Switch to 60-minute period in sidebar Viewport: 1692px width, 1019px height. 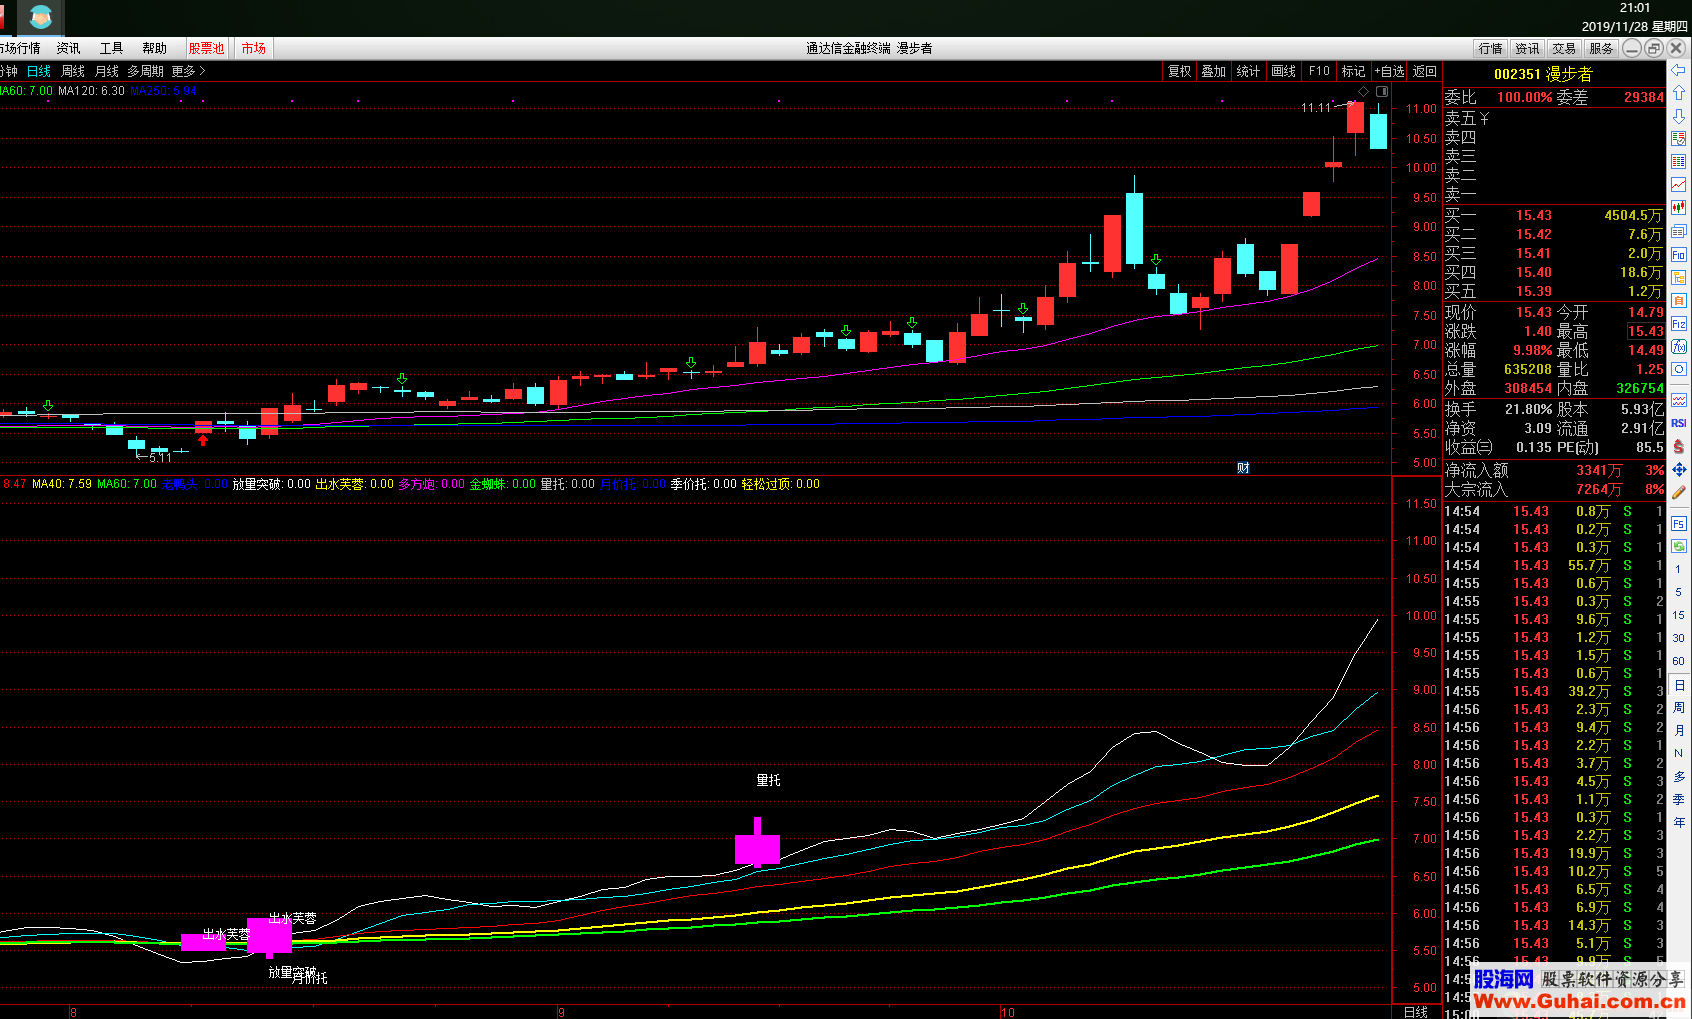1678,661
